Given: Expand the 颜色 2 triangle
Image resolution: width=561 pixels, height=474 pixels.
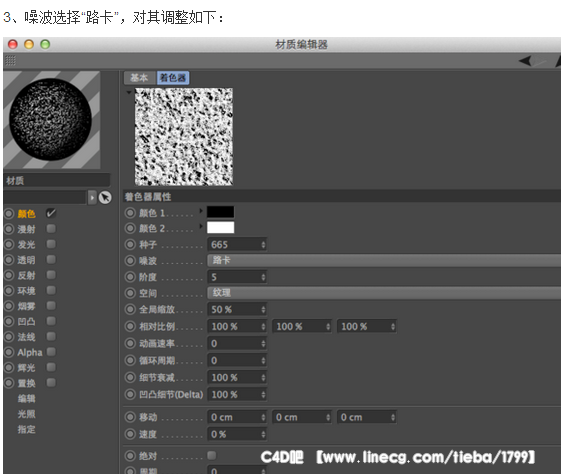Looking at the screenshot, I should coord(201,226).
